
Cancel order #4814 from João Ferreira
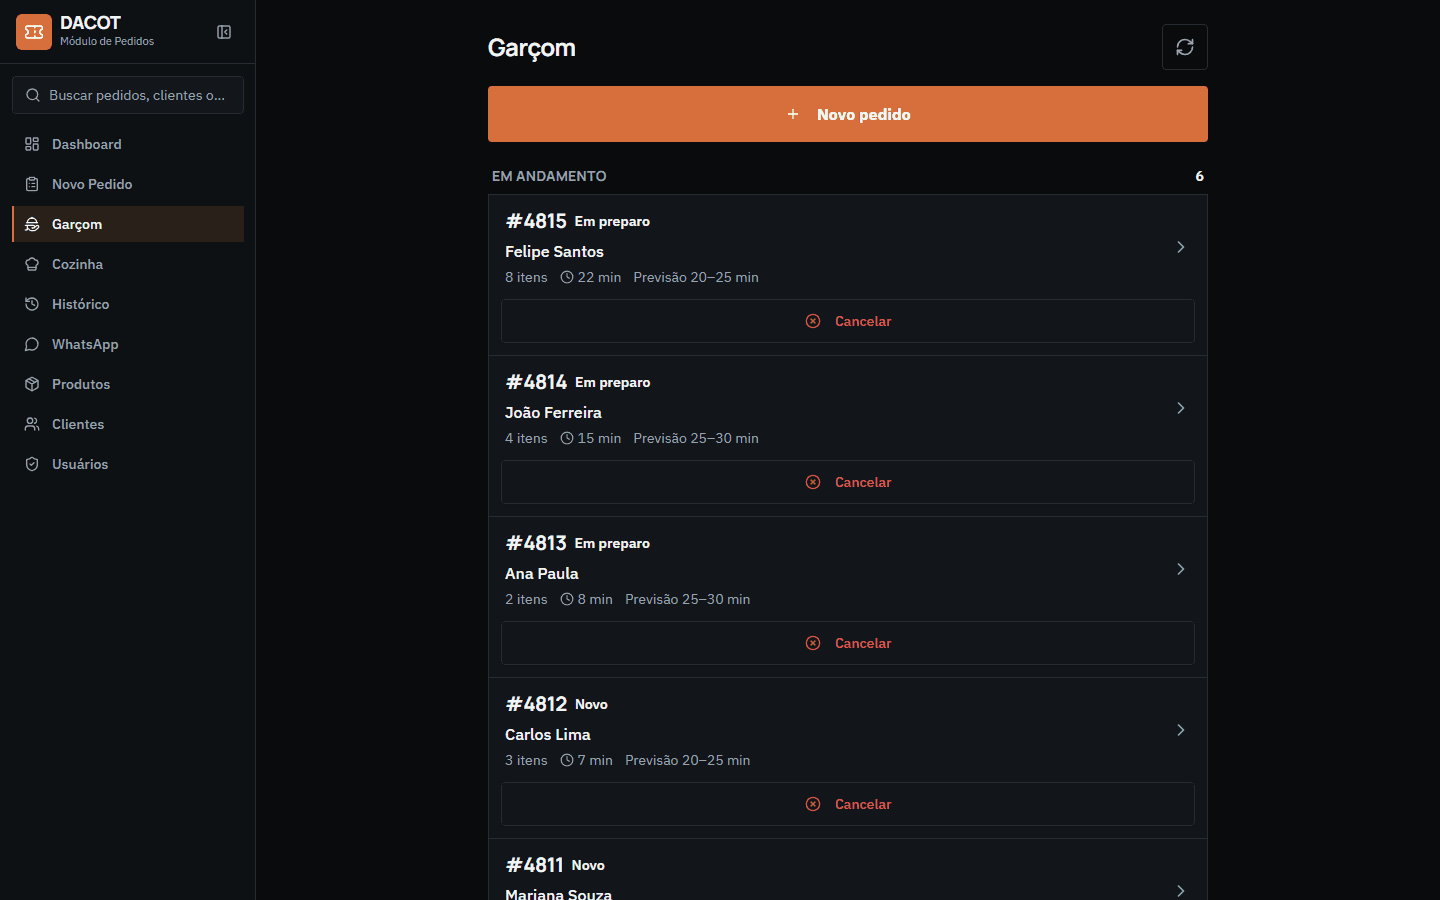point(848,482)
